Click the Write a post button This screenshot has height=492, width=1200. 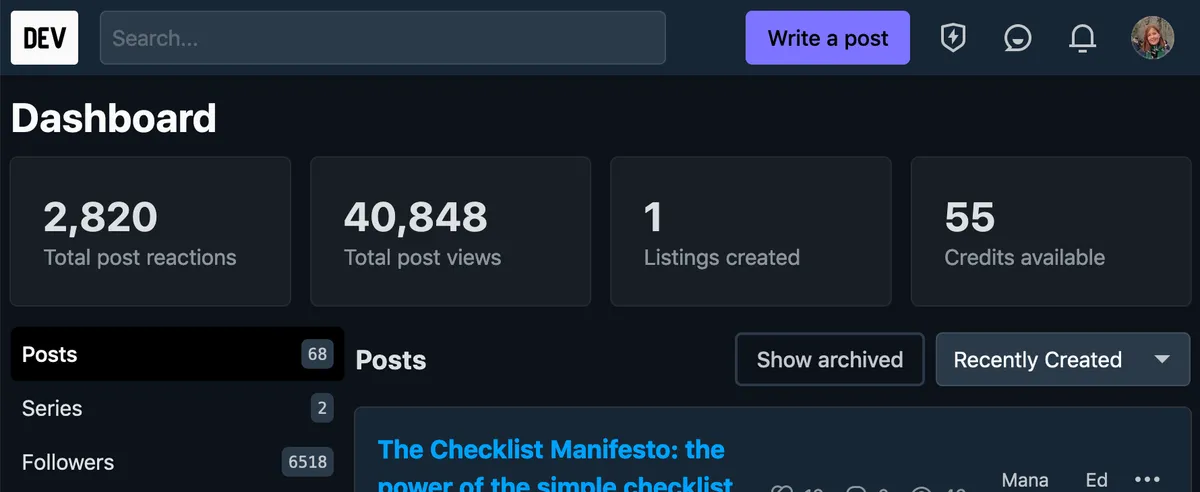(x=827, y=38)
